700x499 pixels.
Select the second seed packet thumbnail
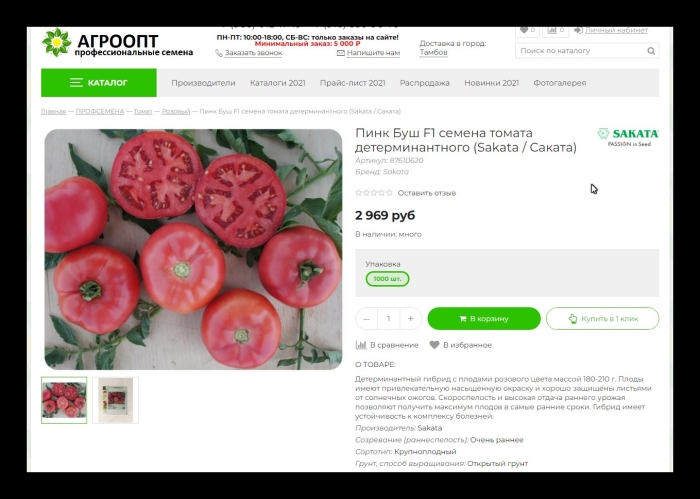[x=116, y=400]
